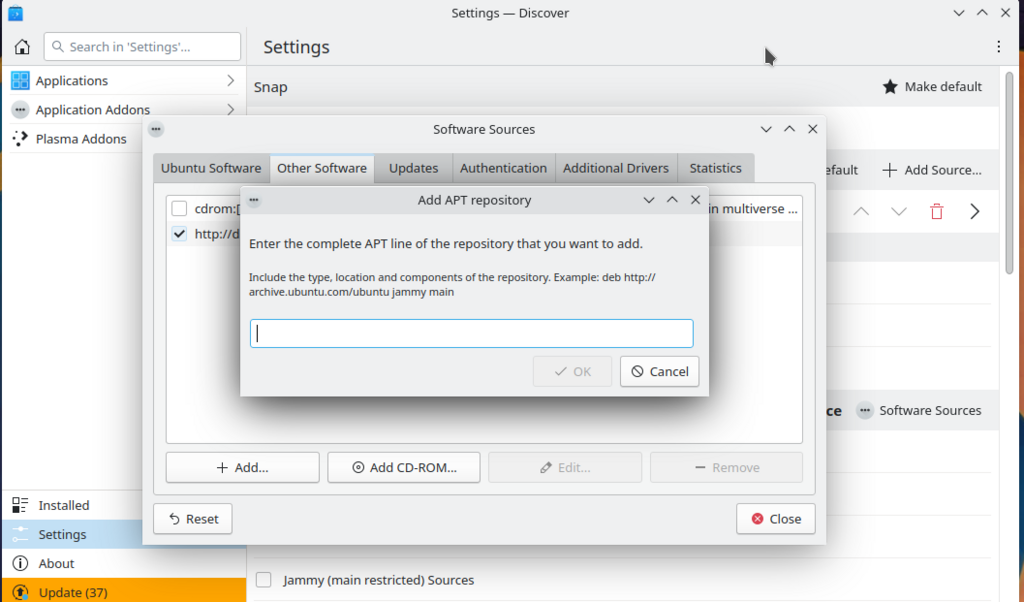Click the Add CD-ROM button

coord(404,467)
